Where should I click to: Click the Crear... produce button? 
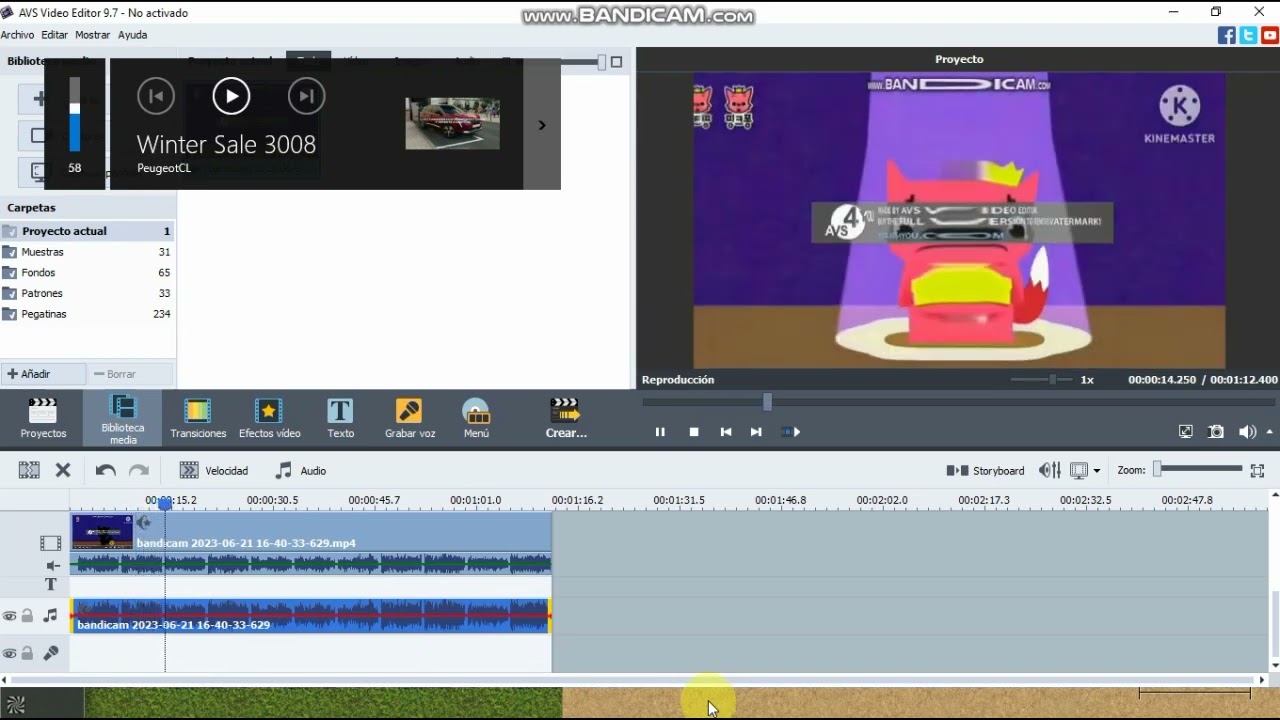[566, 418]
